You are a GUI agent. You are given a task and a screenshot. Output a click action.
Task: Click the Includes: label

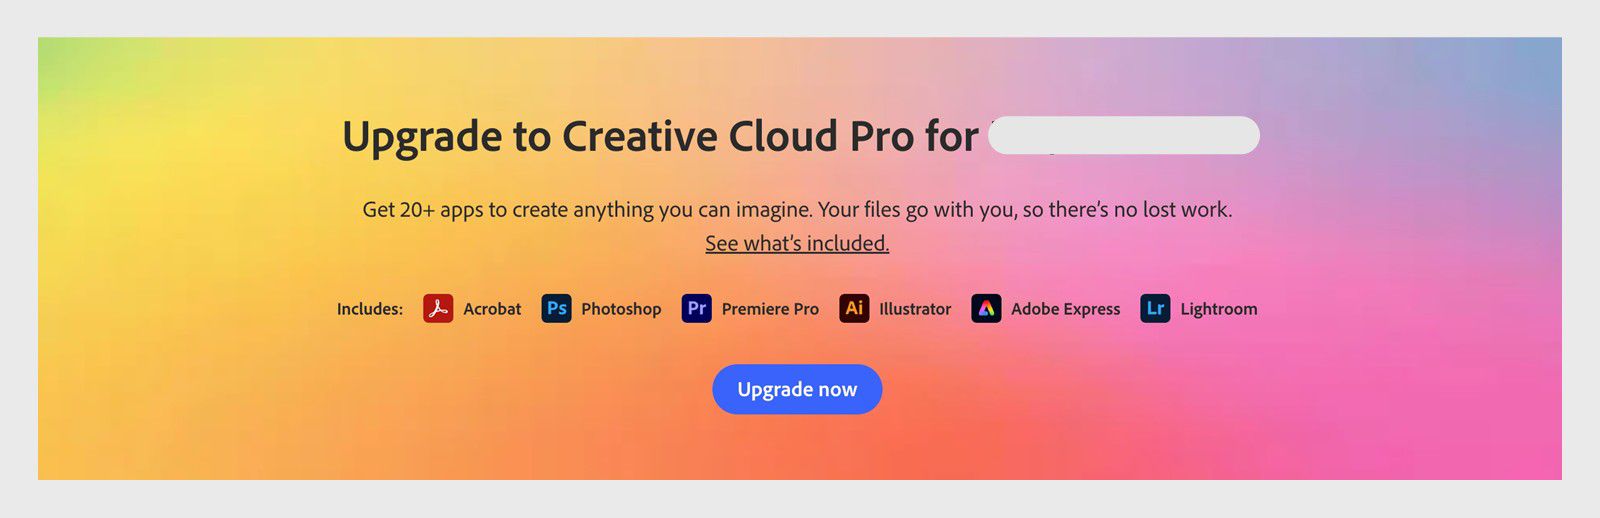tap(370, 309)
